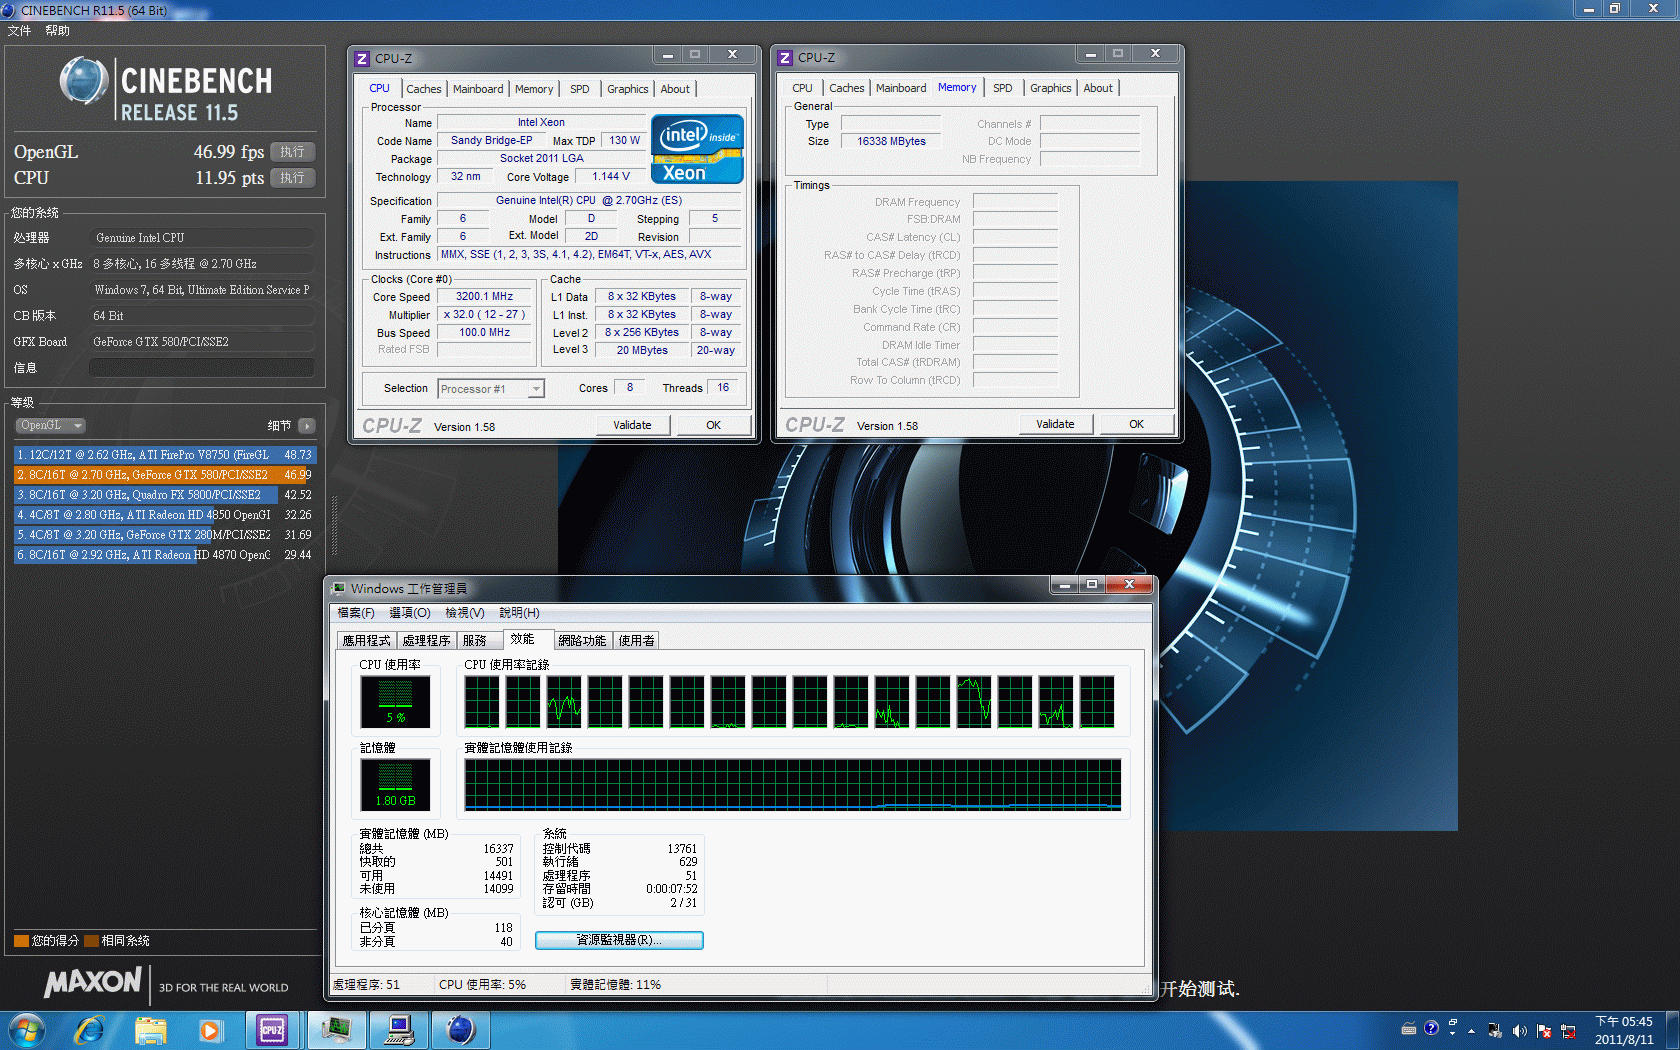Open Internet Explorer from the taskbar
The width and height of the screenshot is (1680, 1050).
90,1029
